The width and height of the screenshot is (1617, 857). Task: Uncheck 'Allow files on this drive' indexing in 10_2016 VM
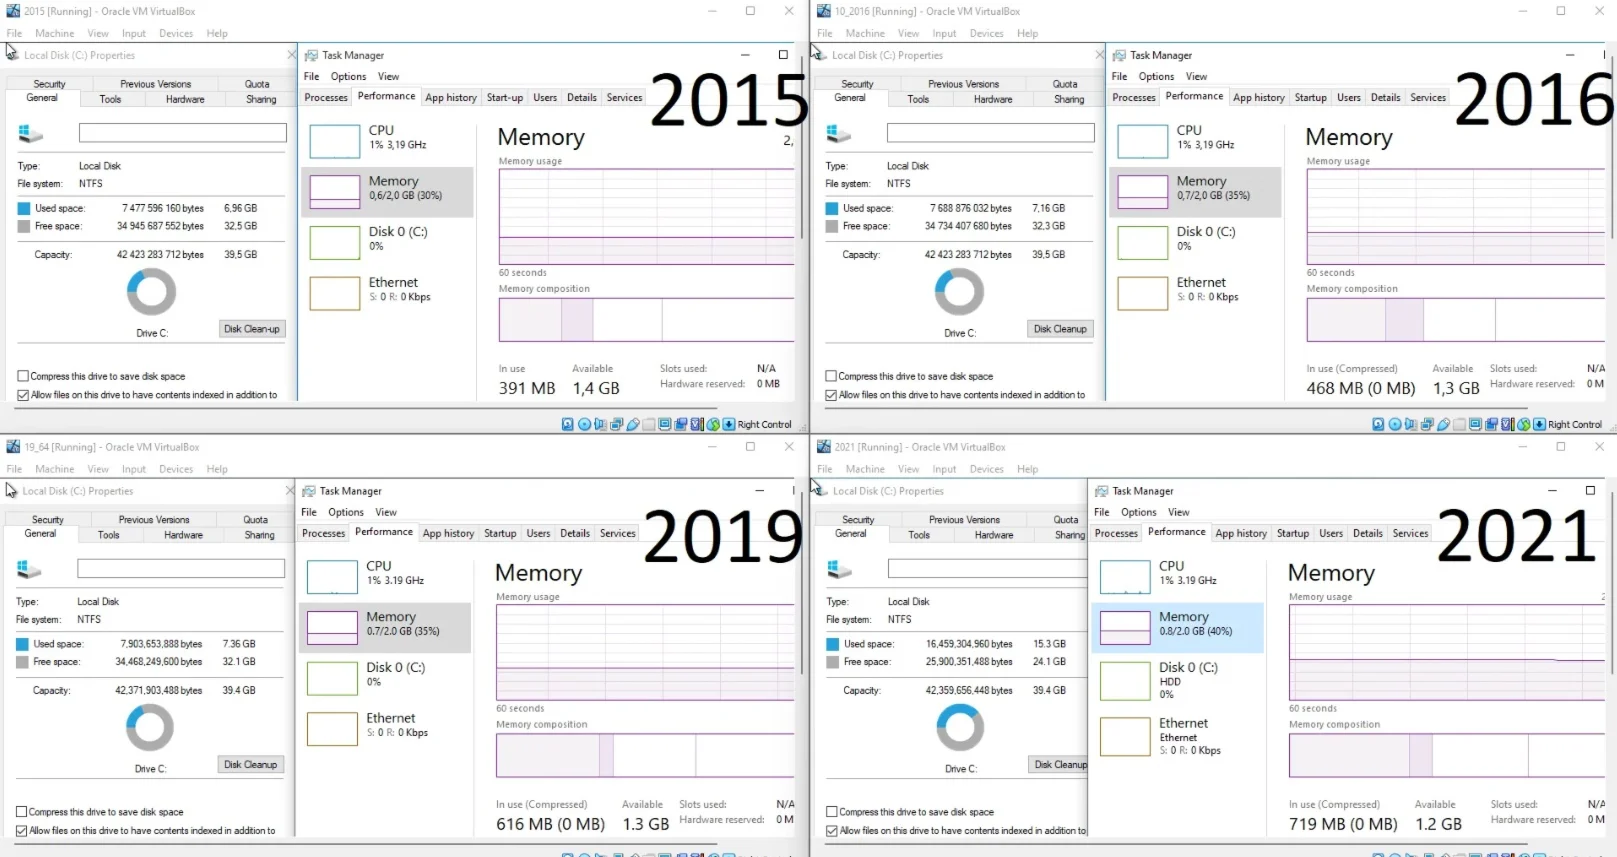[831, 395]
